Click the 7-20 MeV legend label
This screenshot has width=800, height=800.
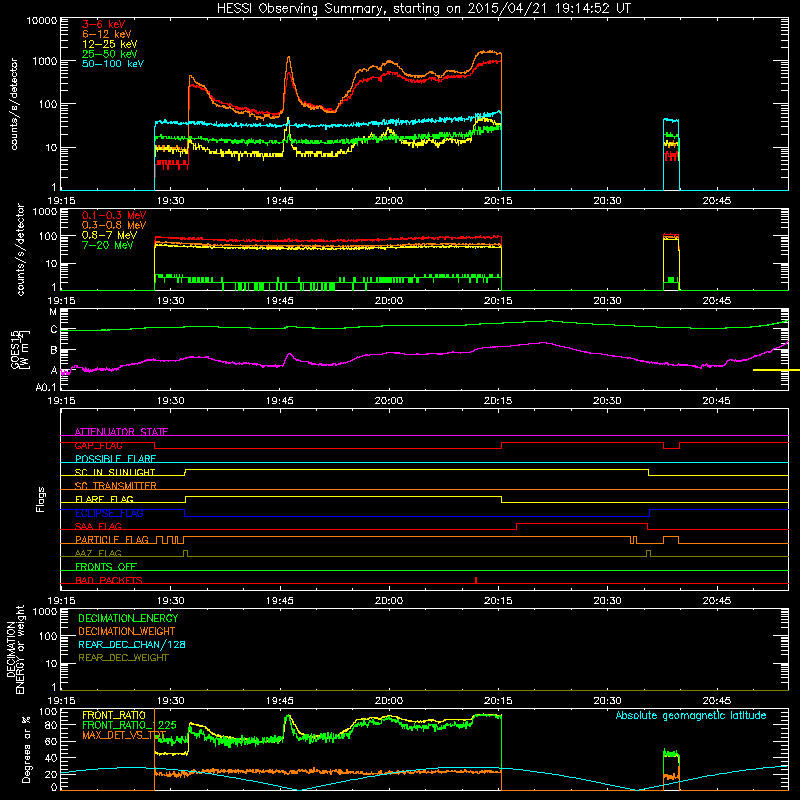click(107, 245)
